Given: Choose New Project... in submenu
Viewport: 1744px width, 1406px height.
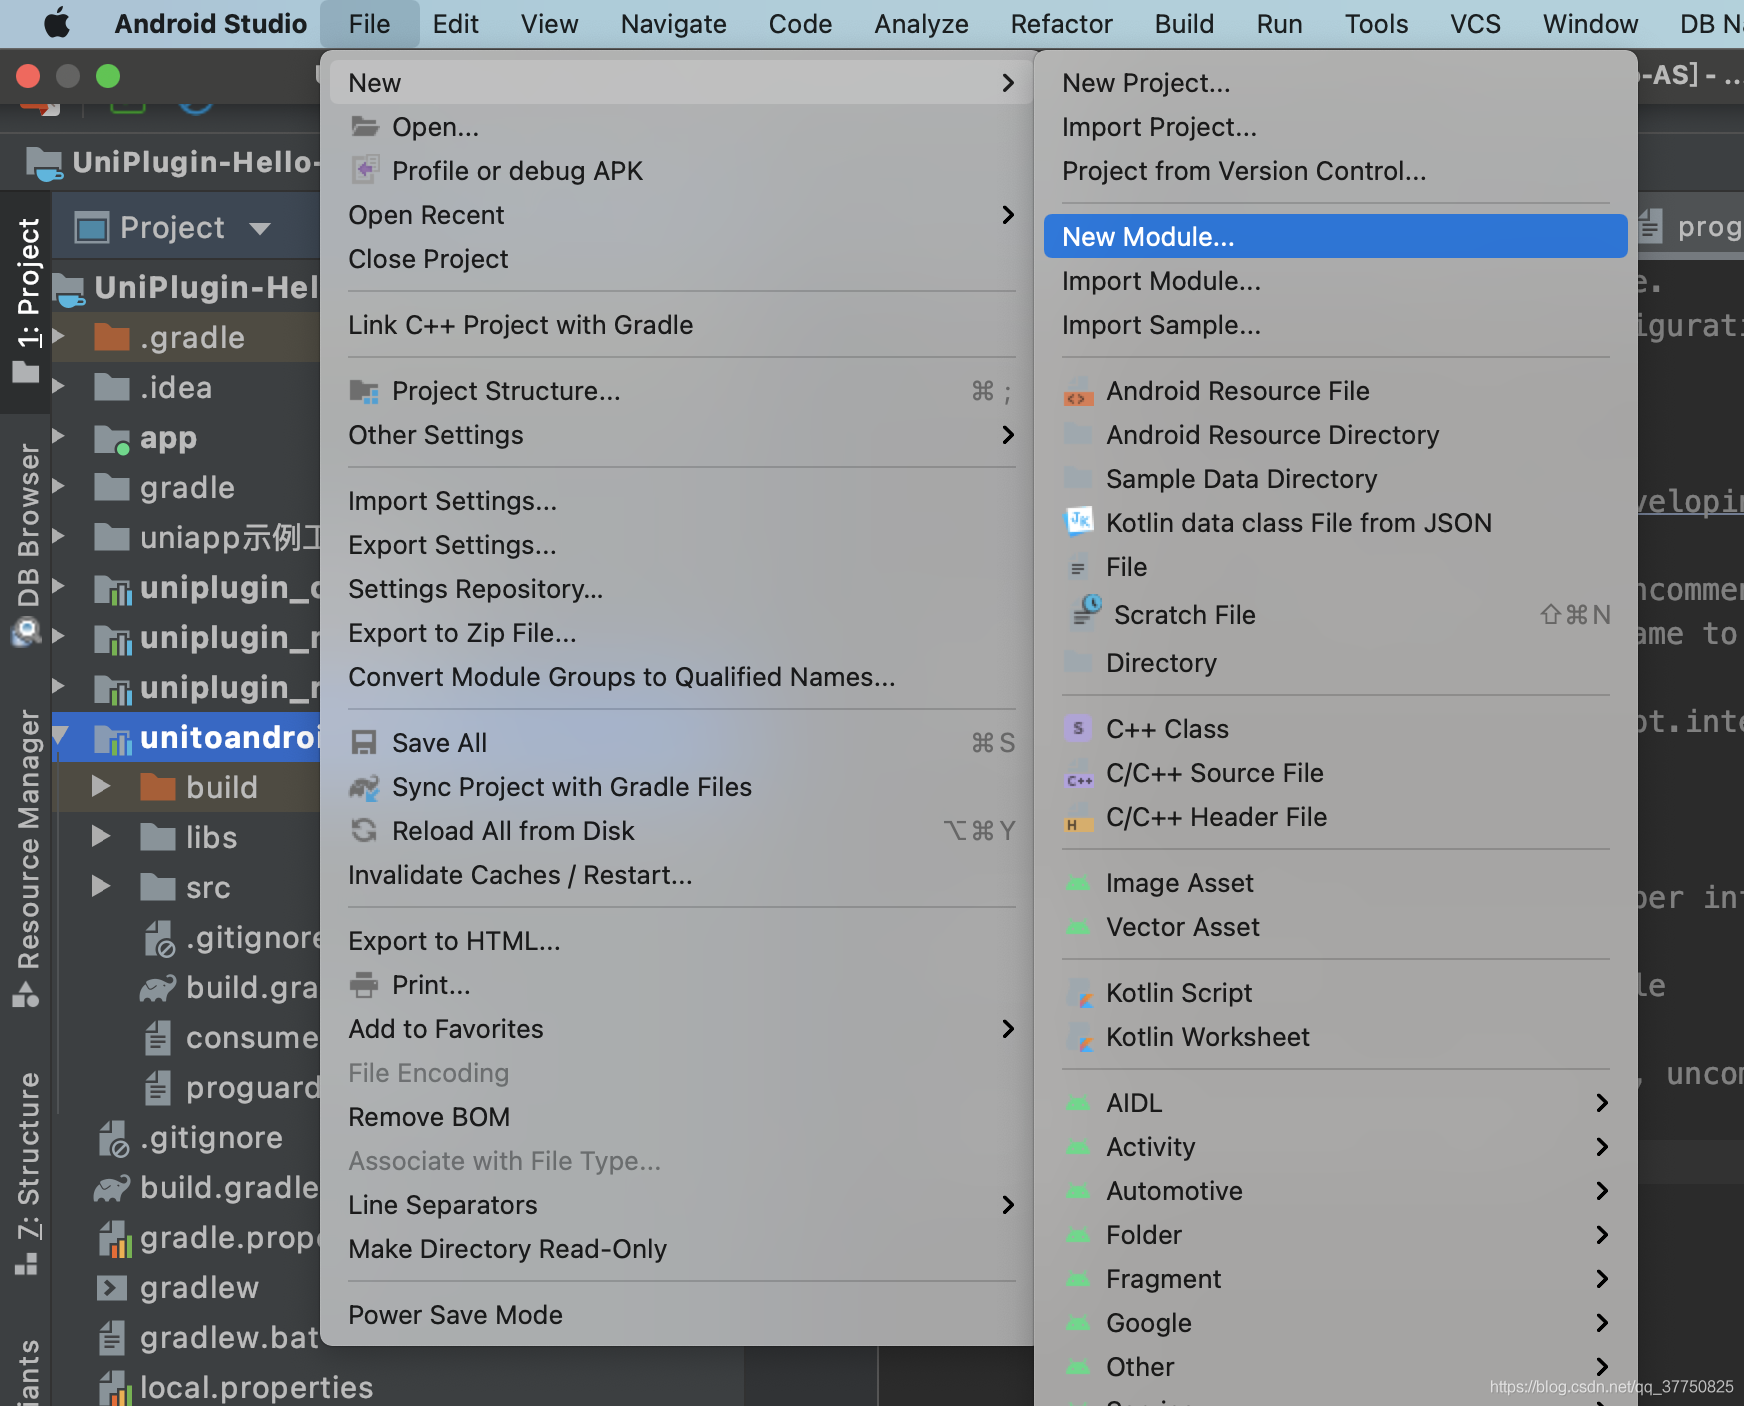Looking at the screenshot, I should pos(1335,83).
